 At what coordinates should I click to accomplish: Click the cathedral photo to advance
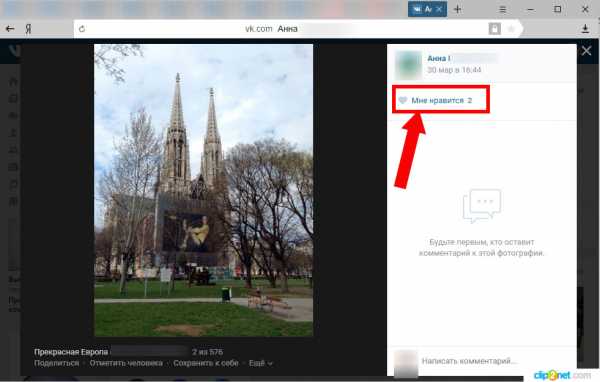coord(204,190)
